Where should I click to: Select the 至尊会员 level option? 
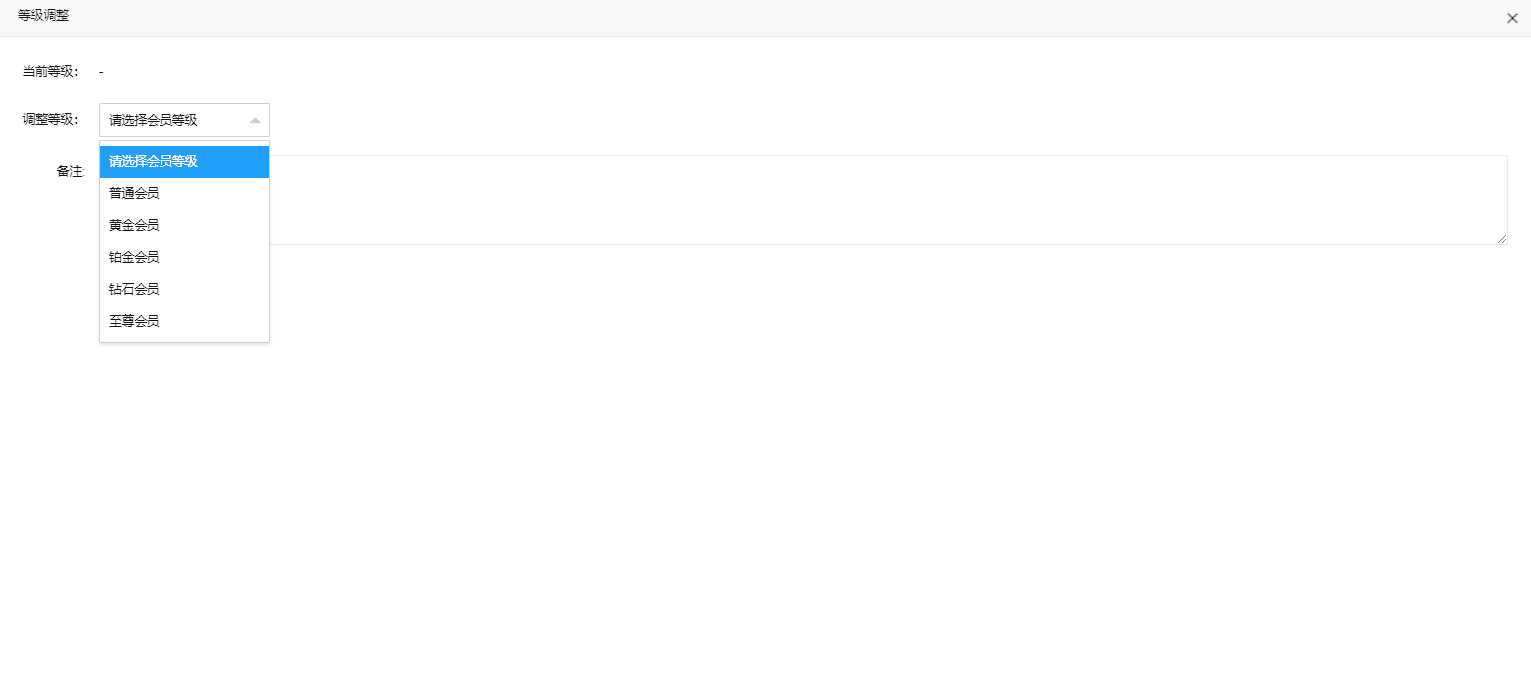pyautogui.click(x=184, y=321)
